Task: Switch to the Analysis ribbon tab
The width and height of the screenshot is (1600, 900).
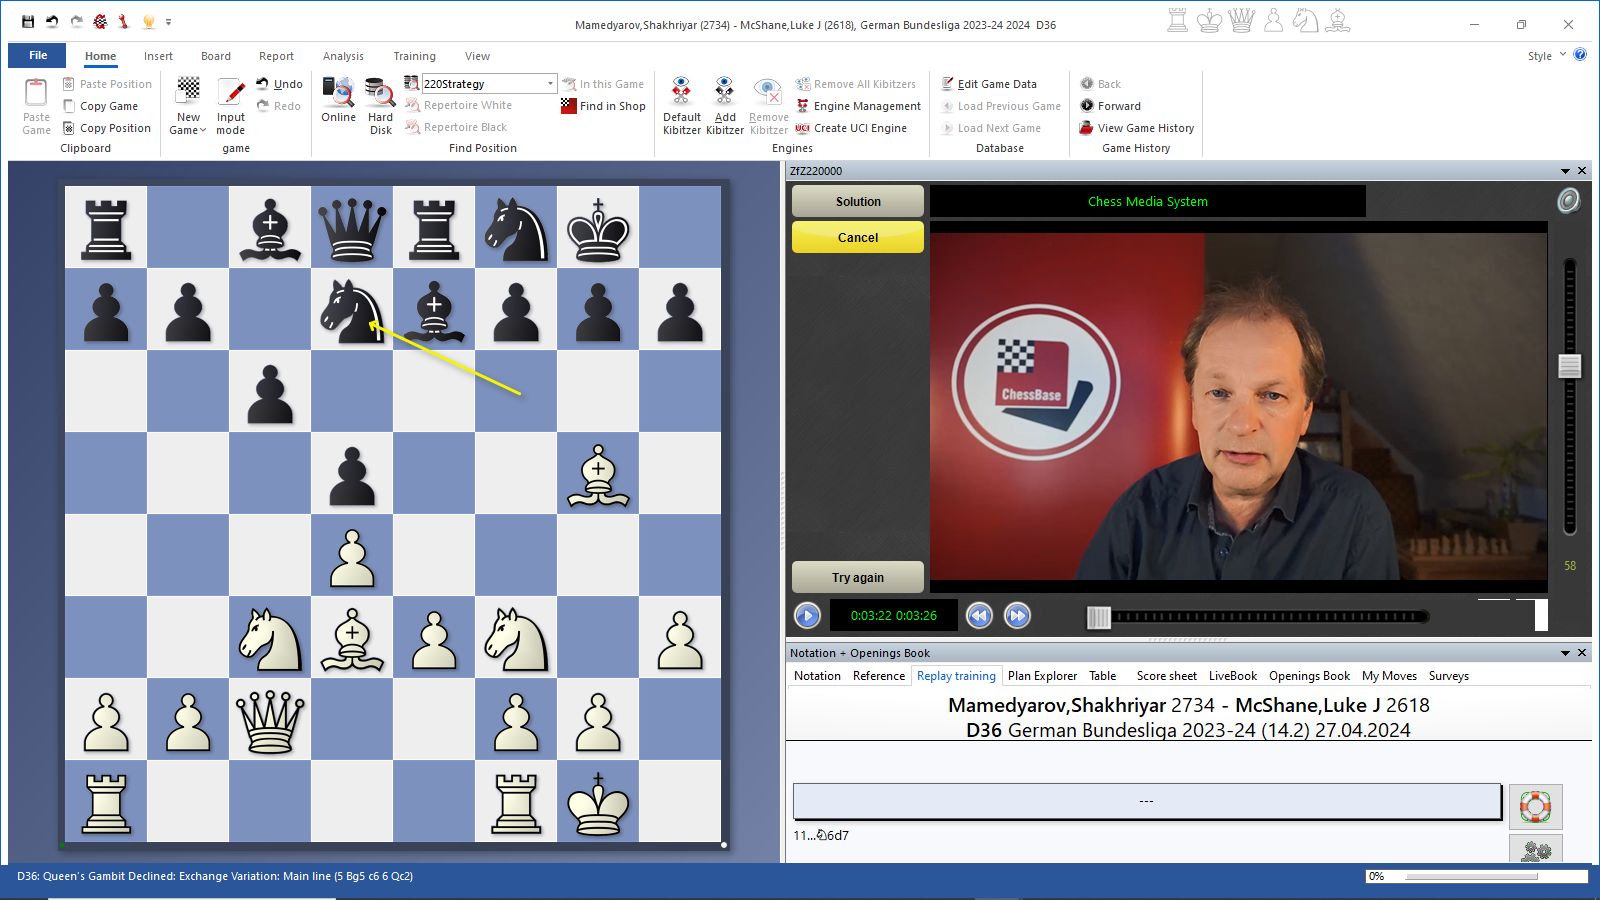Action: (343, 56)
